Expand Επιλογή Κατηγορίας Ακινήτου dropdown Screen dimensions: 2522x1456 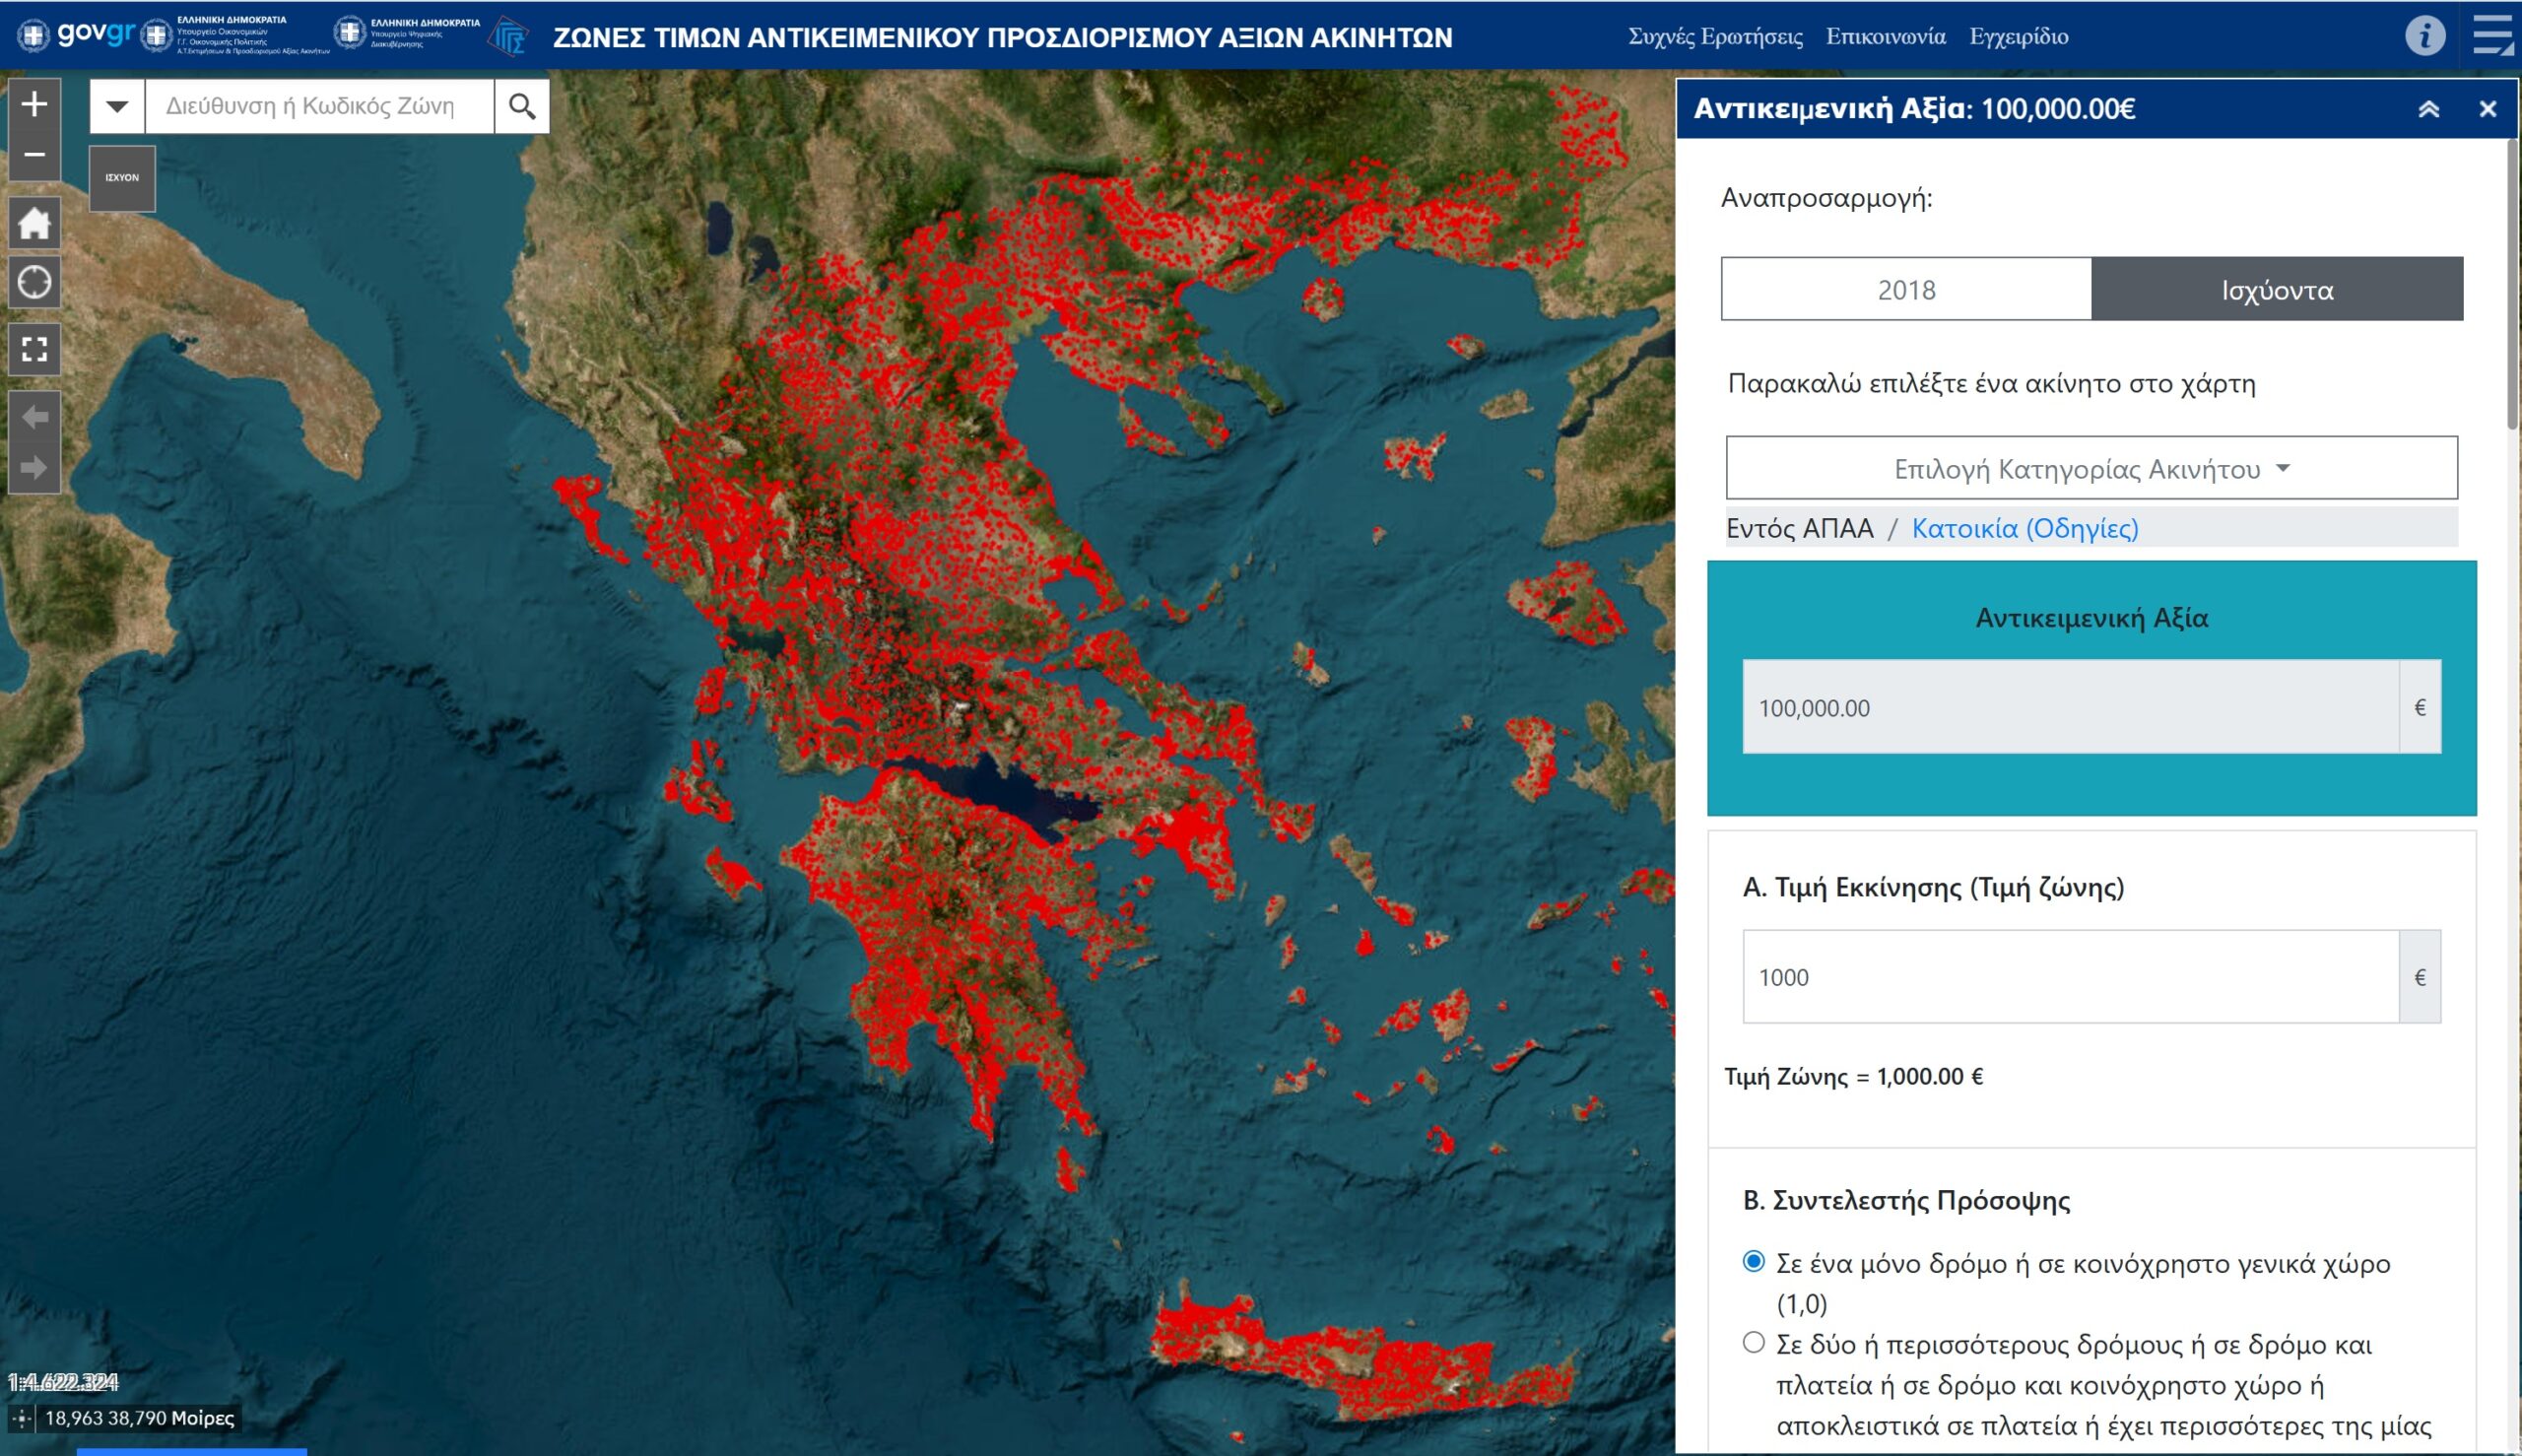coord(2091,468)
